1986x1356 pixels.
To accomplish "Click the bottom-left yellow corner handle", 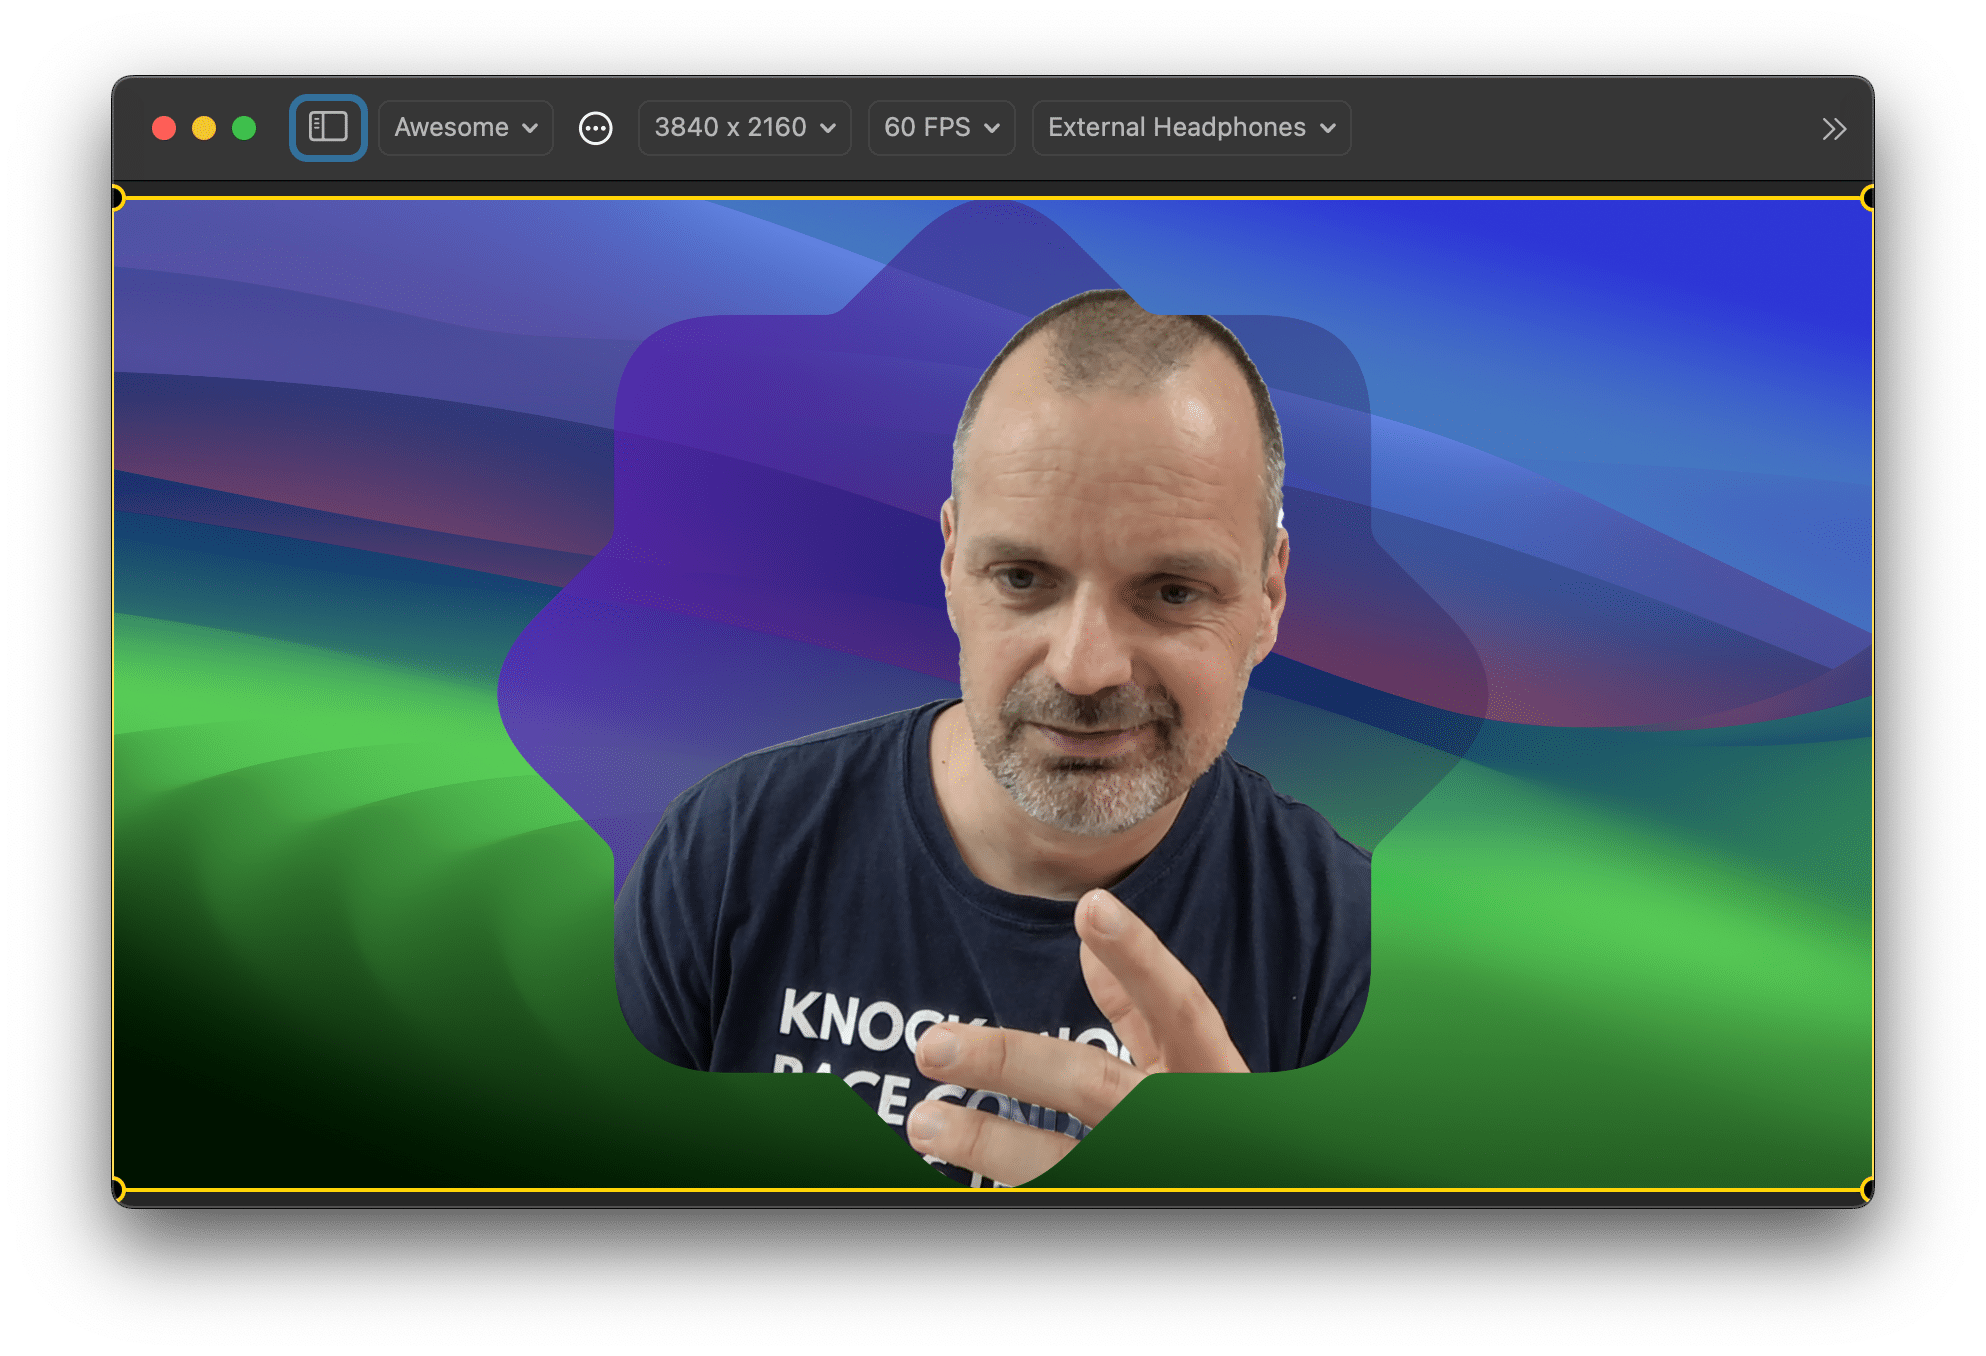I will (x=116, y=1189).
